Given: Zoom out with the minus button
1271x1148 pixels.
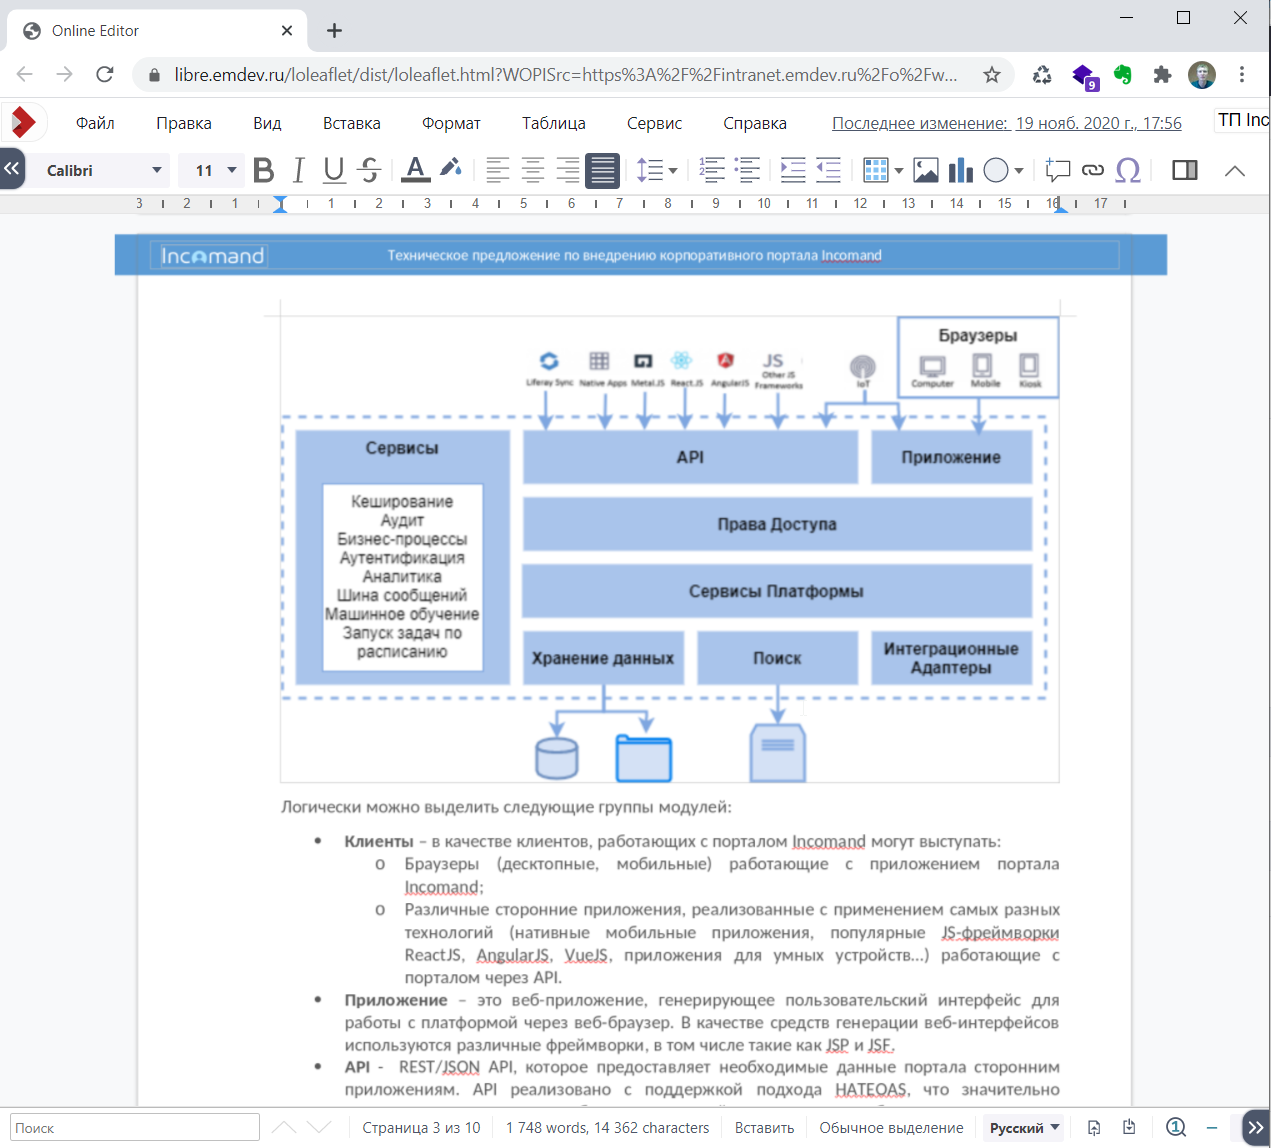Looking at the screenshot, I should tap(1212, 1128).
